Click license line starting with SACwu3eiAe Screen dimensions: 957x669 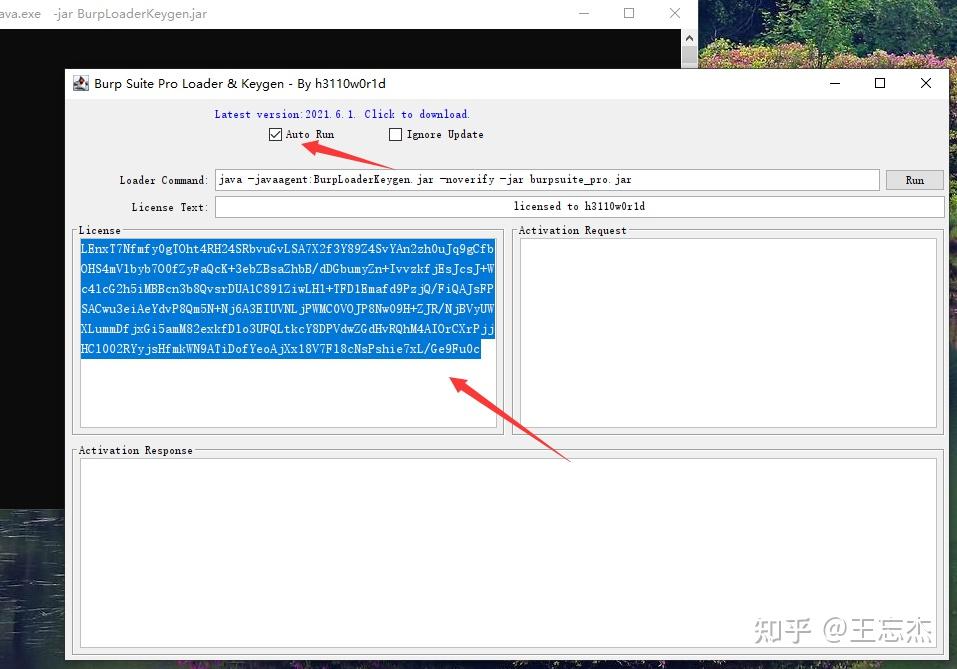pos(287,309)
